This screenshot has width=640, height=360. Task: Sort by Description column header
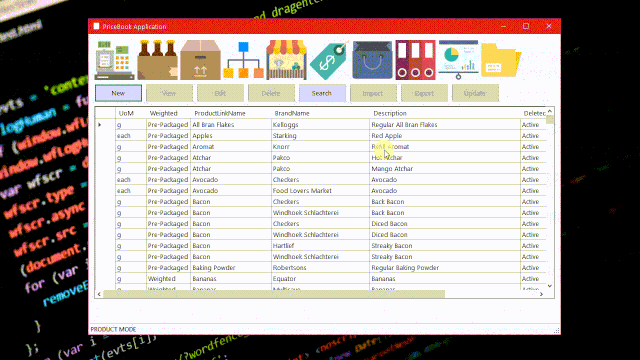coord(445,113)
